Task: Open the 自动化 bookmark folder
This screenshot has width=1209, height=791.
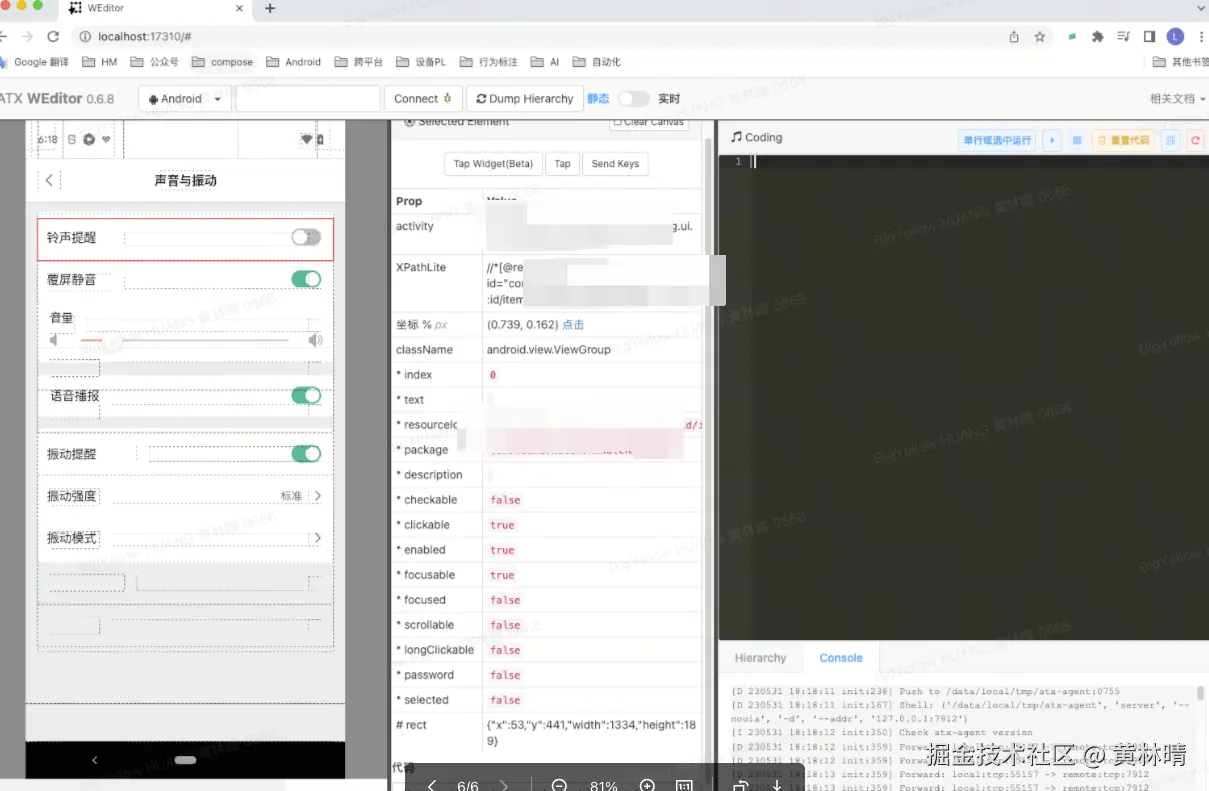Action: [596, 62]
